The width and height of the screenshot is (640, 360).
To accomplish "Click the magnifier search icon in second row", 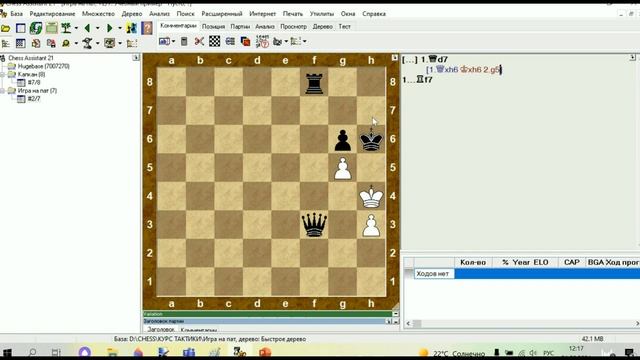I will (66, 43).
